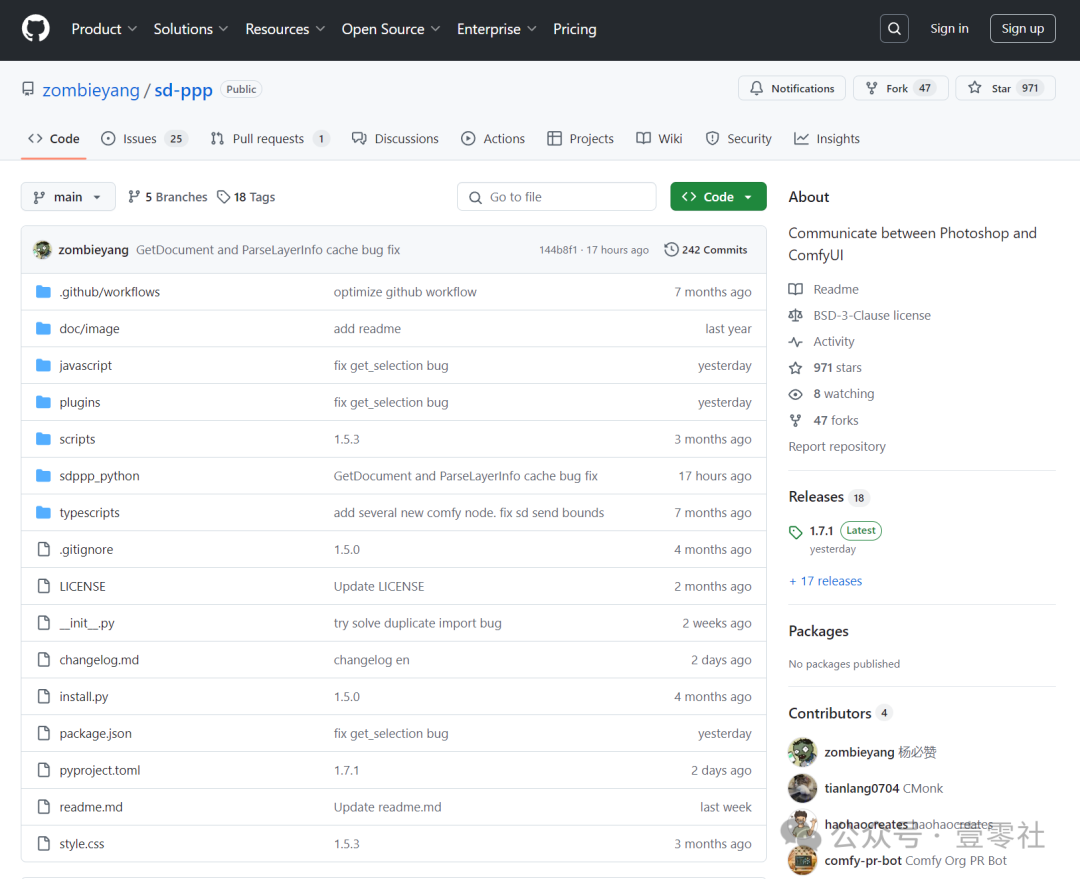
Task: Click the bell icon in Notifications
Action: pos(756,88)
